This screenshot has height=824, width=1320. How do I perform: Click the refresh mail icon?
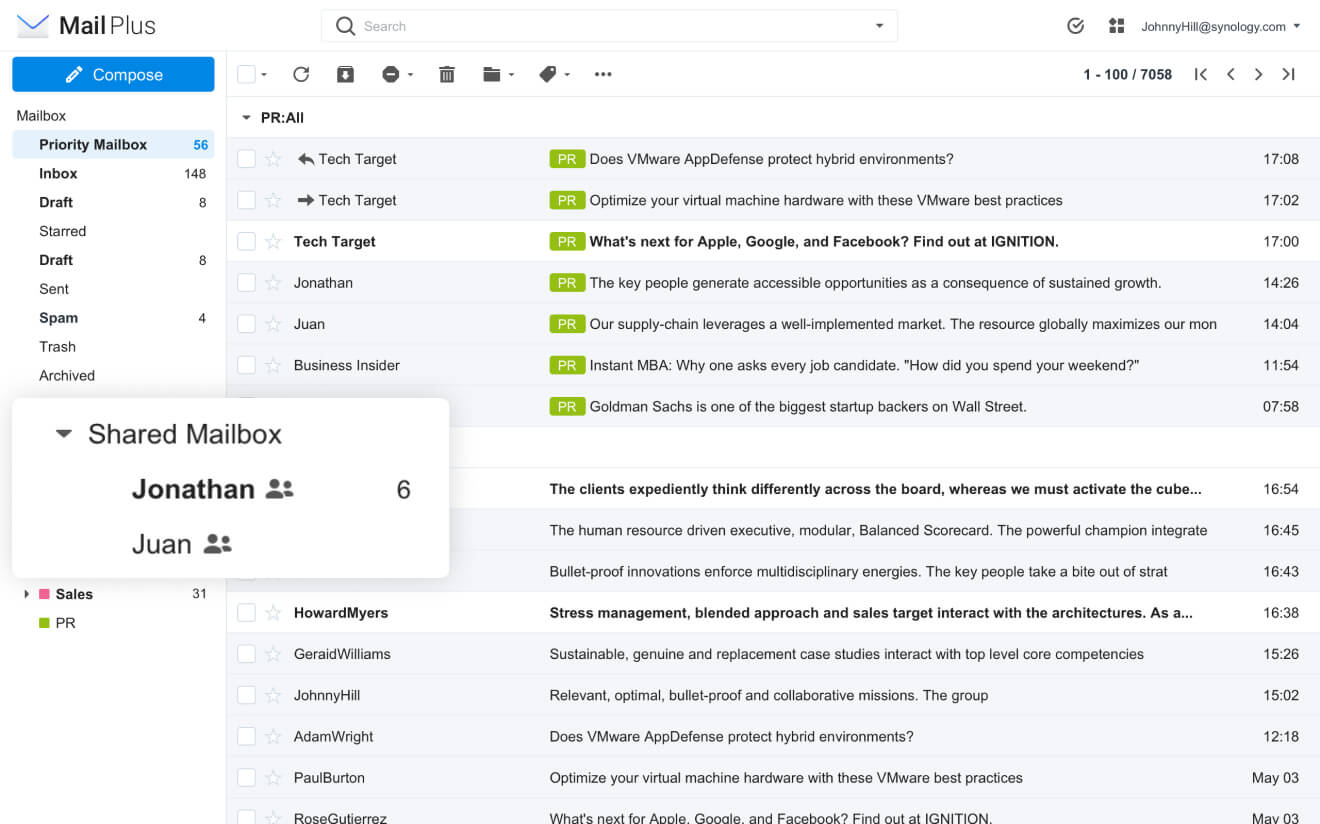pyautogui.click(x=301, y=74)
